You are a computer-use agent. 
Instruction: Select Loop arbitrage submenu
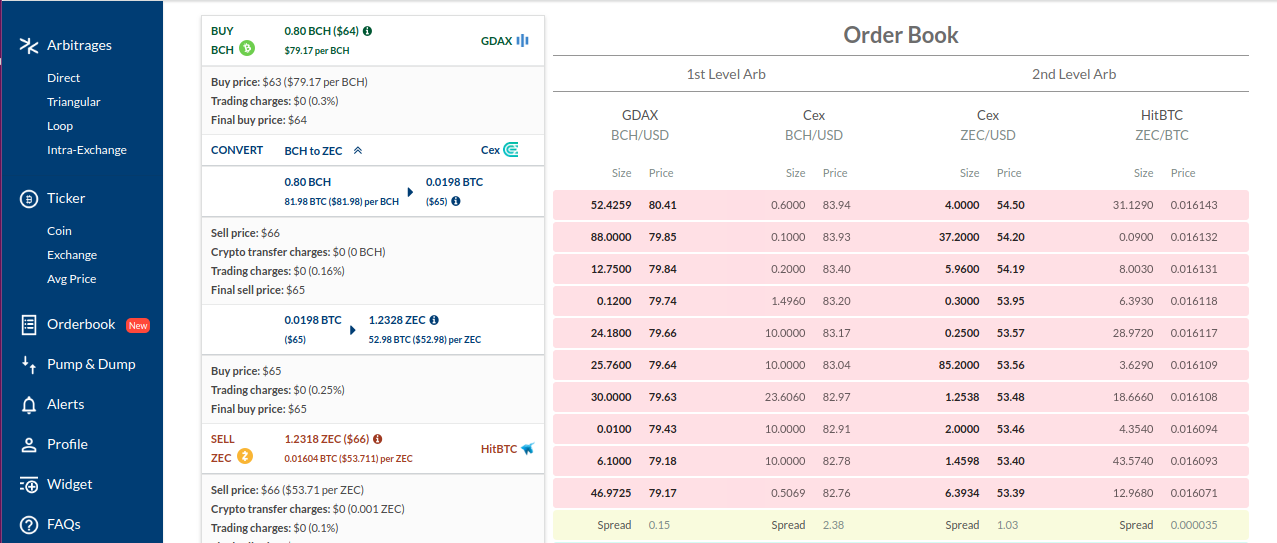60,126
